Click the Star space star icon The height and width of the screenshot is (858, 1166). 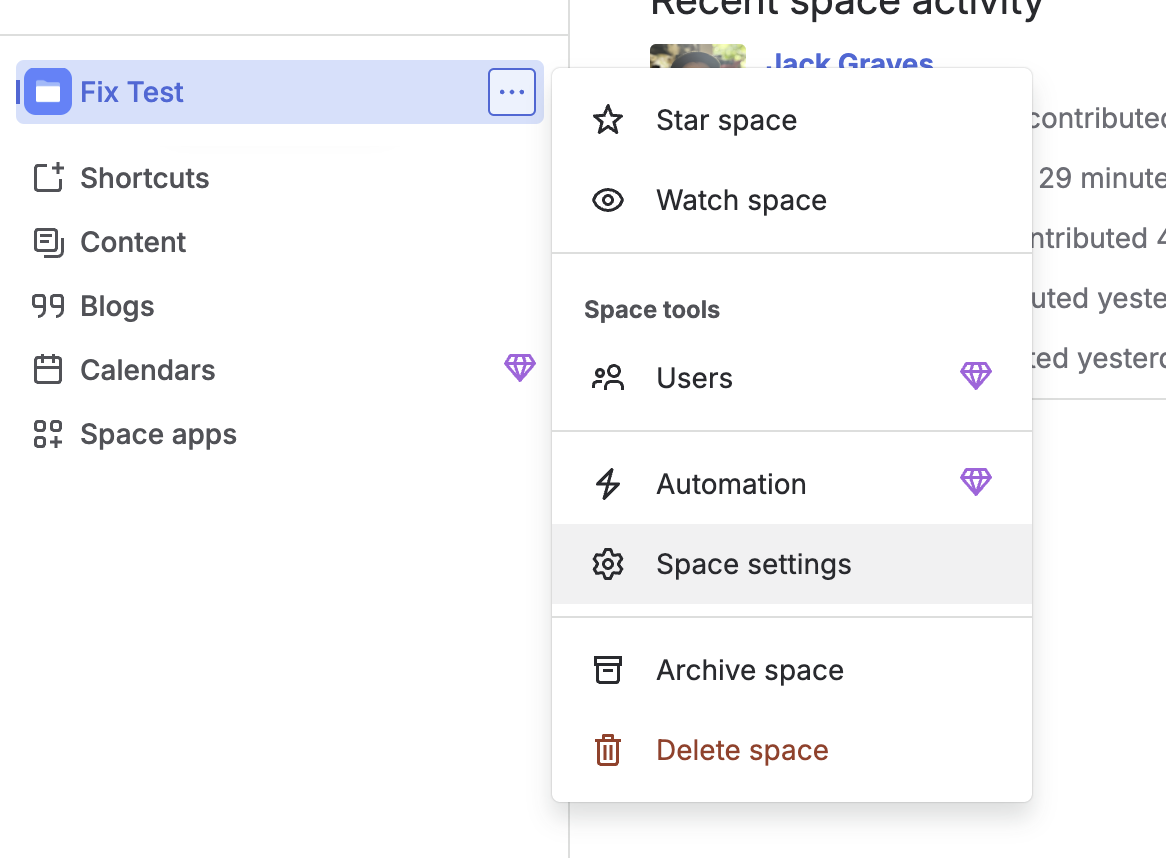click(608, 119)
